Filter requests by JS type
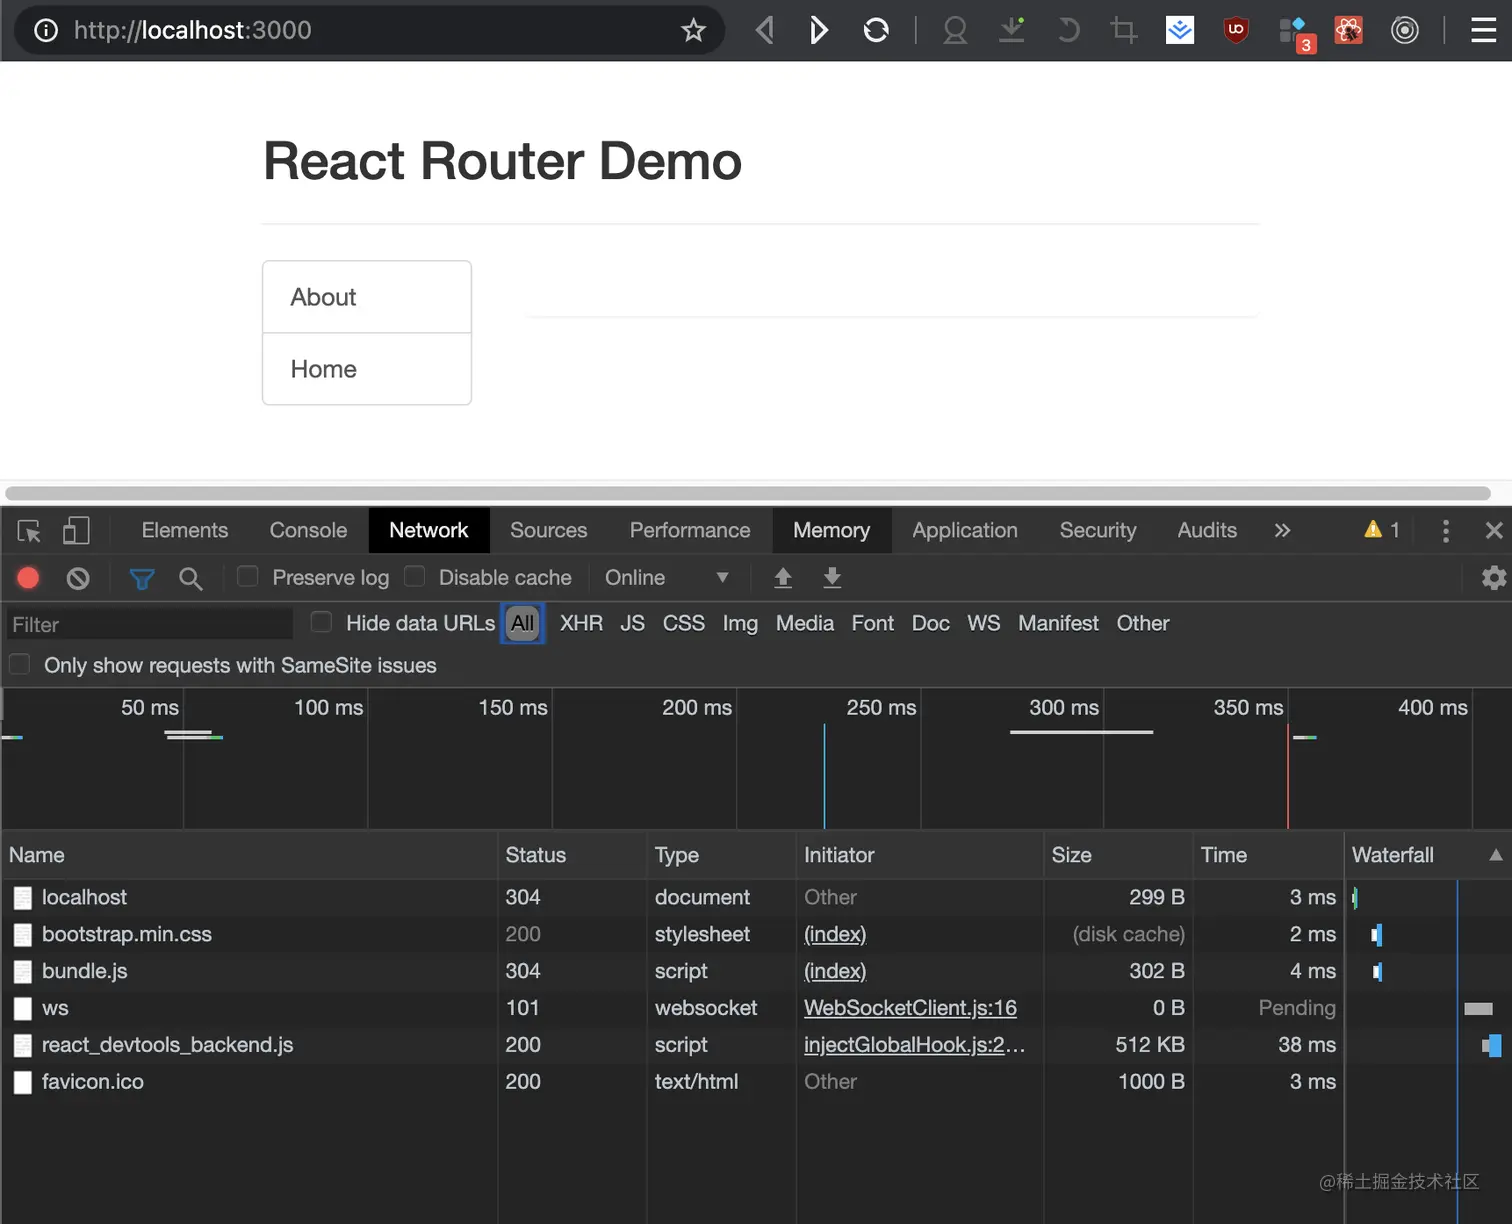Viewport: 1512px width, 1224px height. pos(632,623)
